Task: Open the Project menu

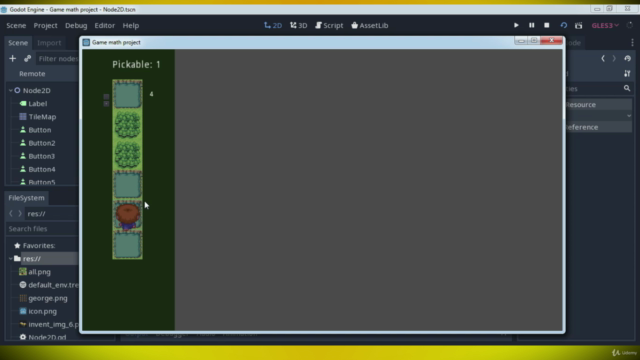Action: 45,25
